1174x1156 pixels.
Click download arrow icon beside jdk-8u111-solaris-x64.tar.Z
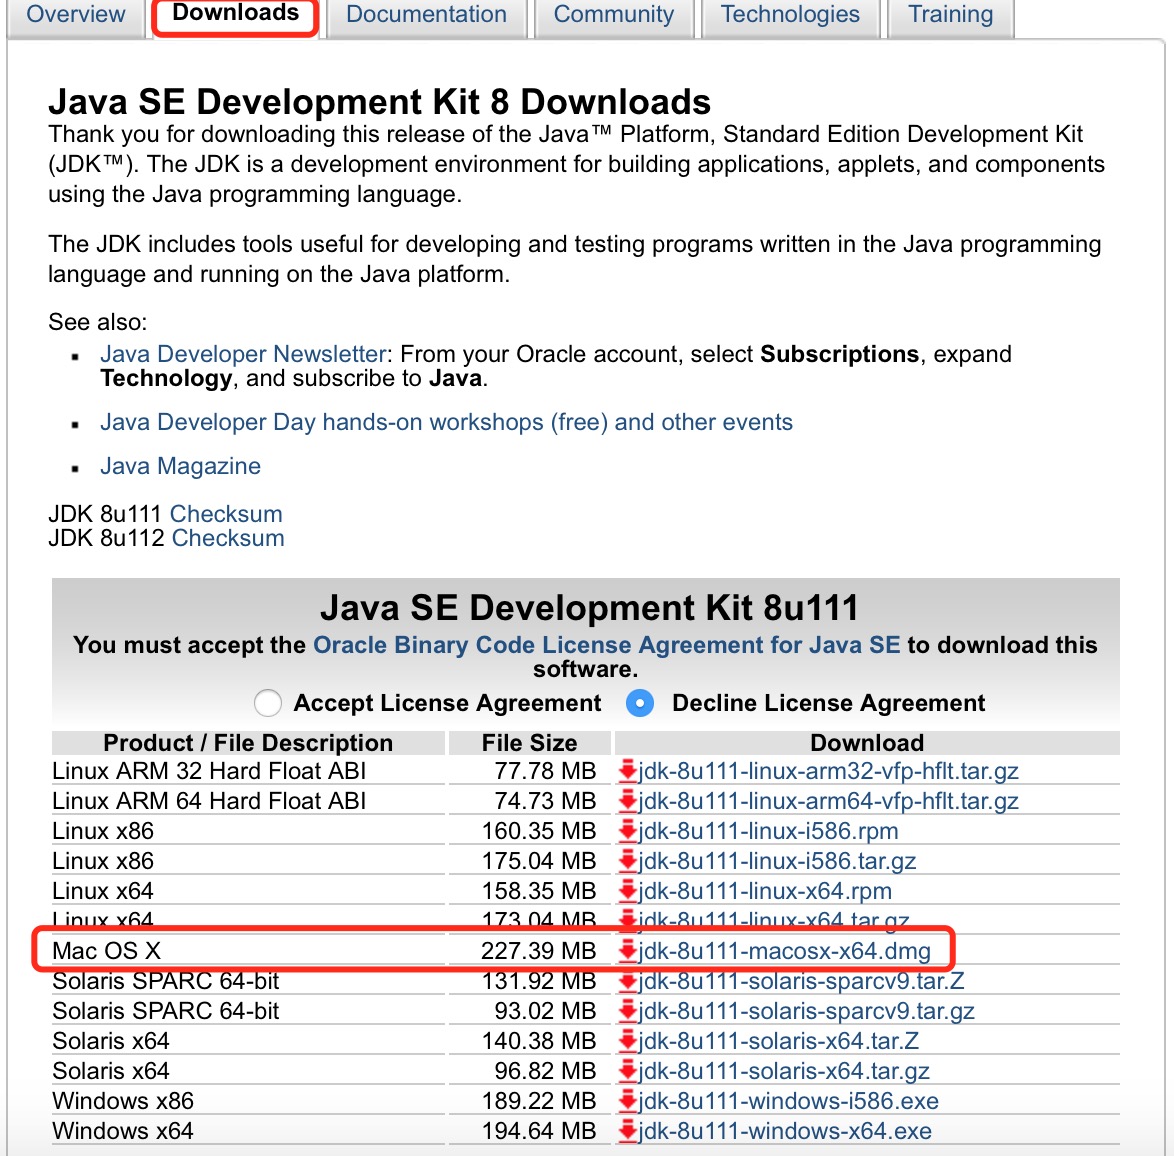click(x=627, y=1041)
